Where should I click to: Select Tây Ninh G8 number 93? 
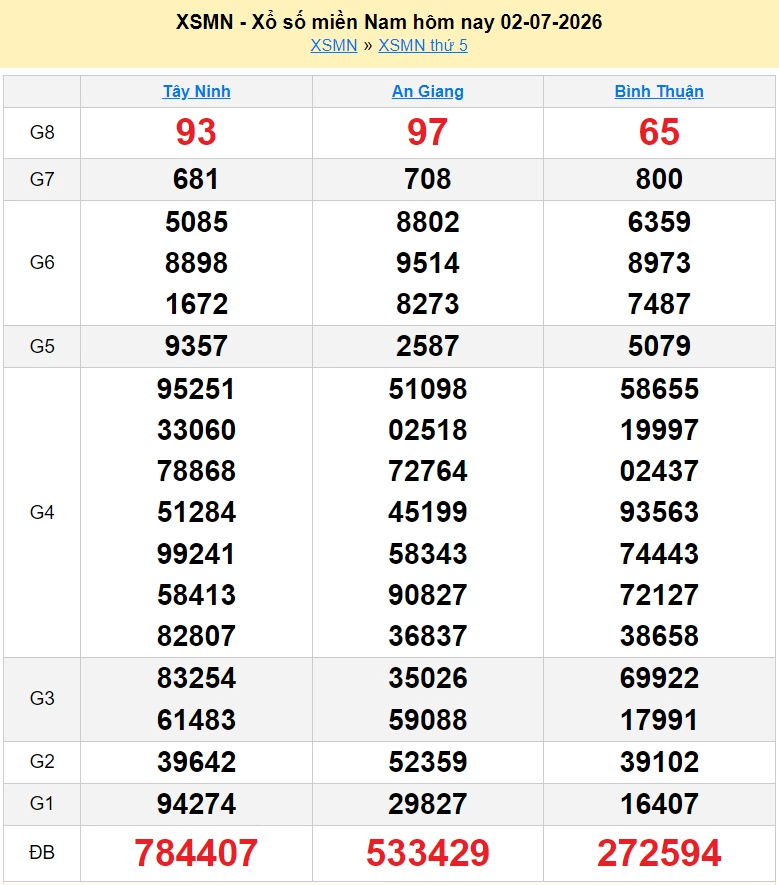[x=196, y=132]
